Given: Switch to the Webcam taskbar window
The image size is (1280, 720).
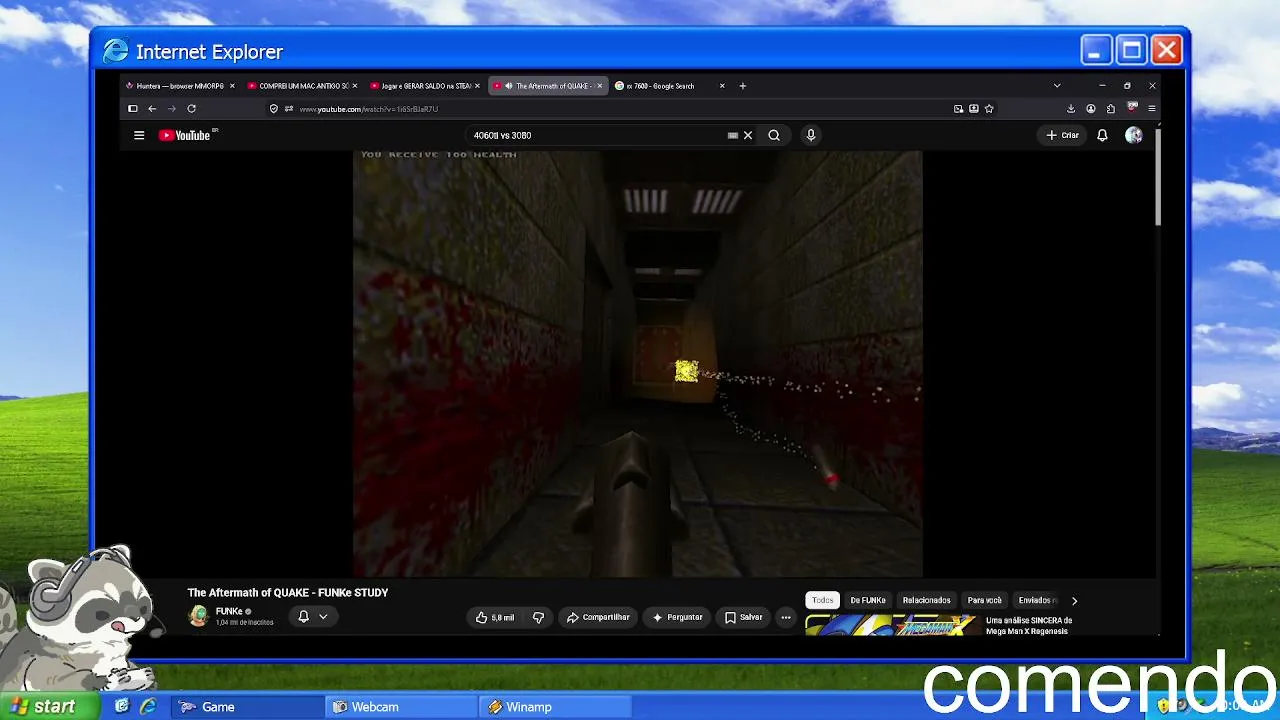Looking at the screenshot, I should [401, 707].
